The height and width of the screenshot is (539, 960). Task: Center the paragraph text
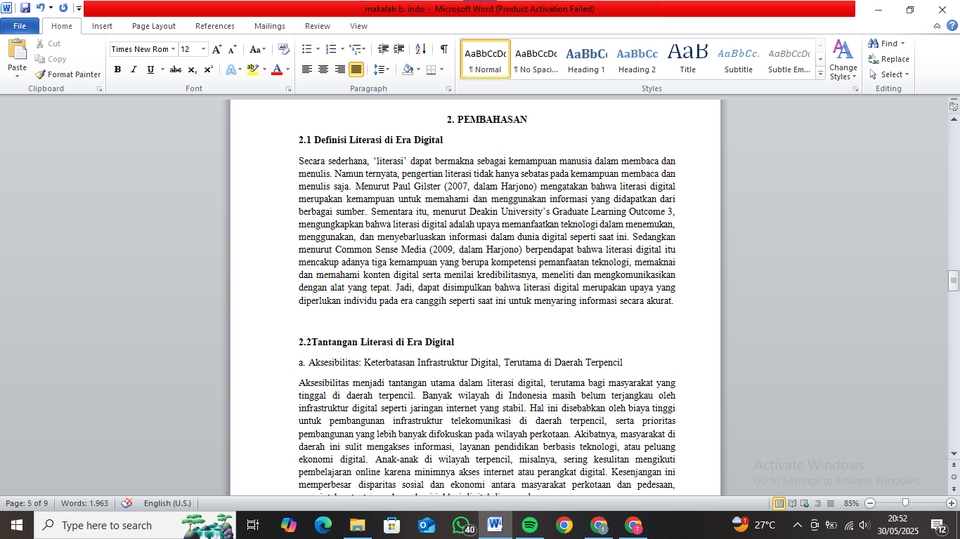coord(323,69)
